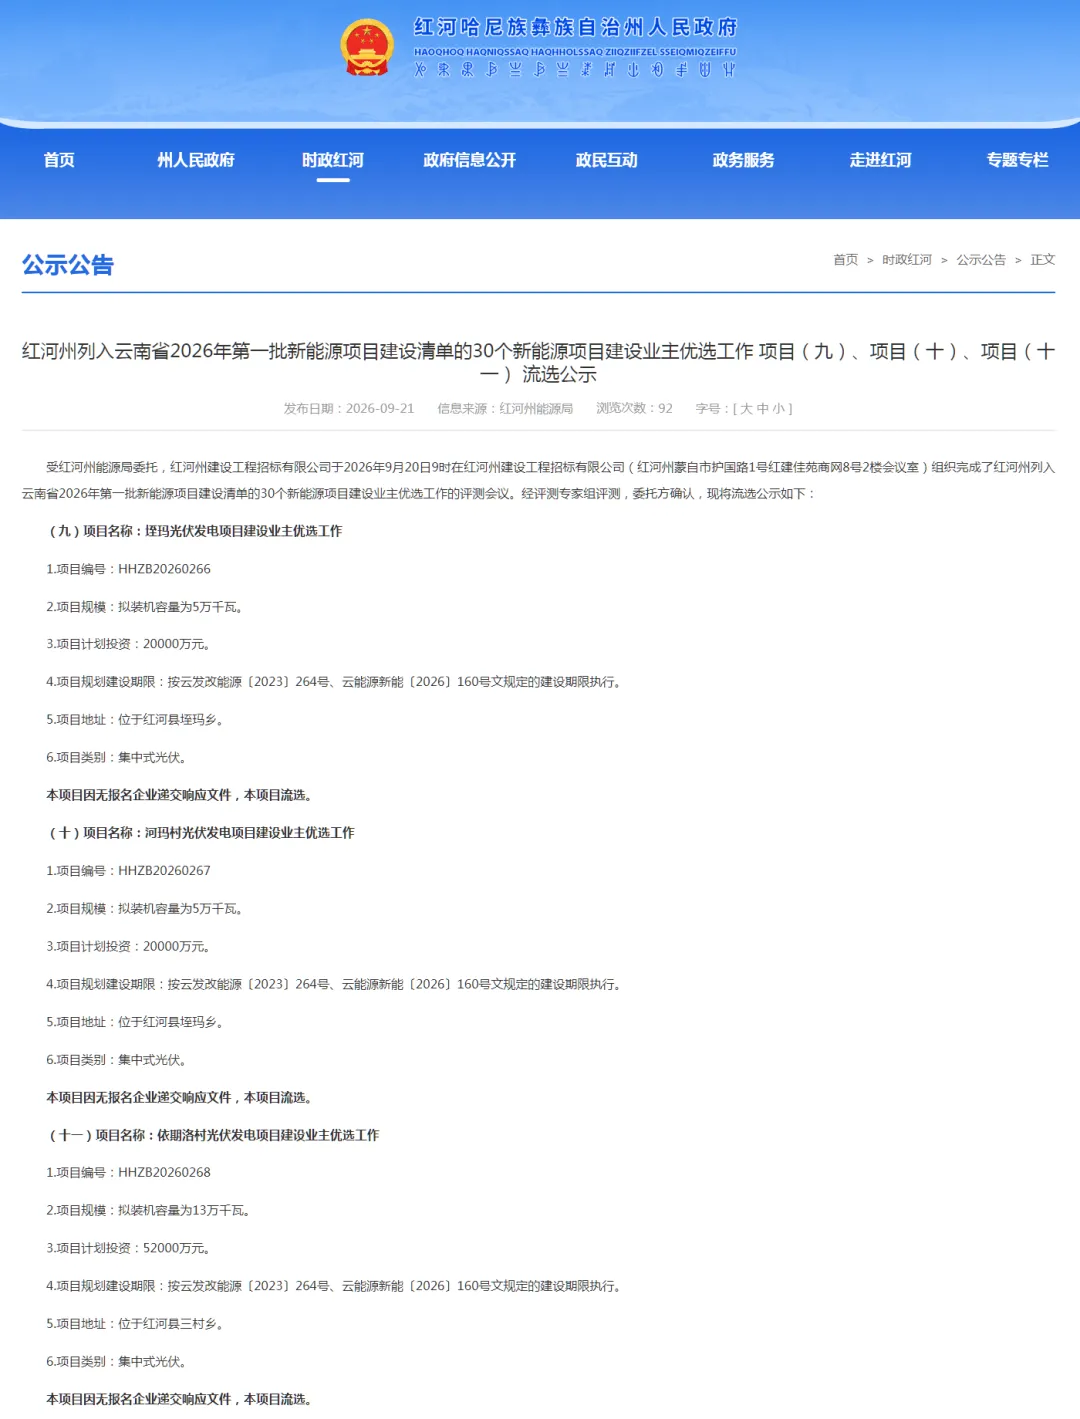Image resolution: width=1080 pixels, height=1419 pixels.
Task: Click the intro paragraph starting 受红河州能源局委托
Action: click(538, 480)
